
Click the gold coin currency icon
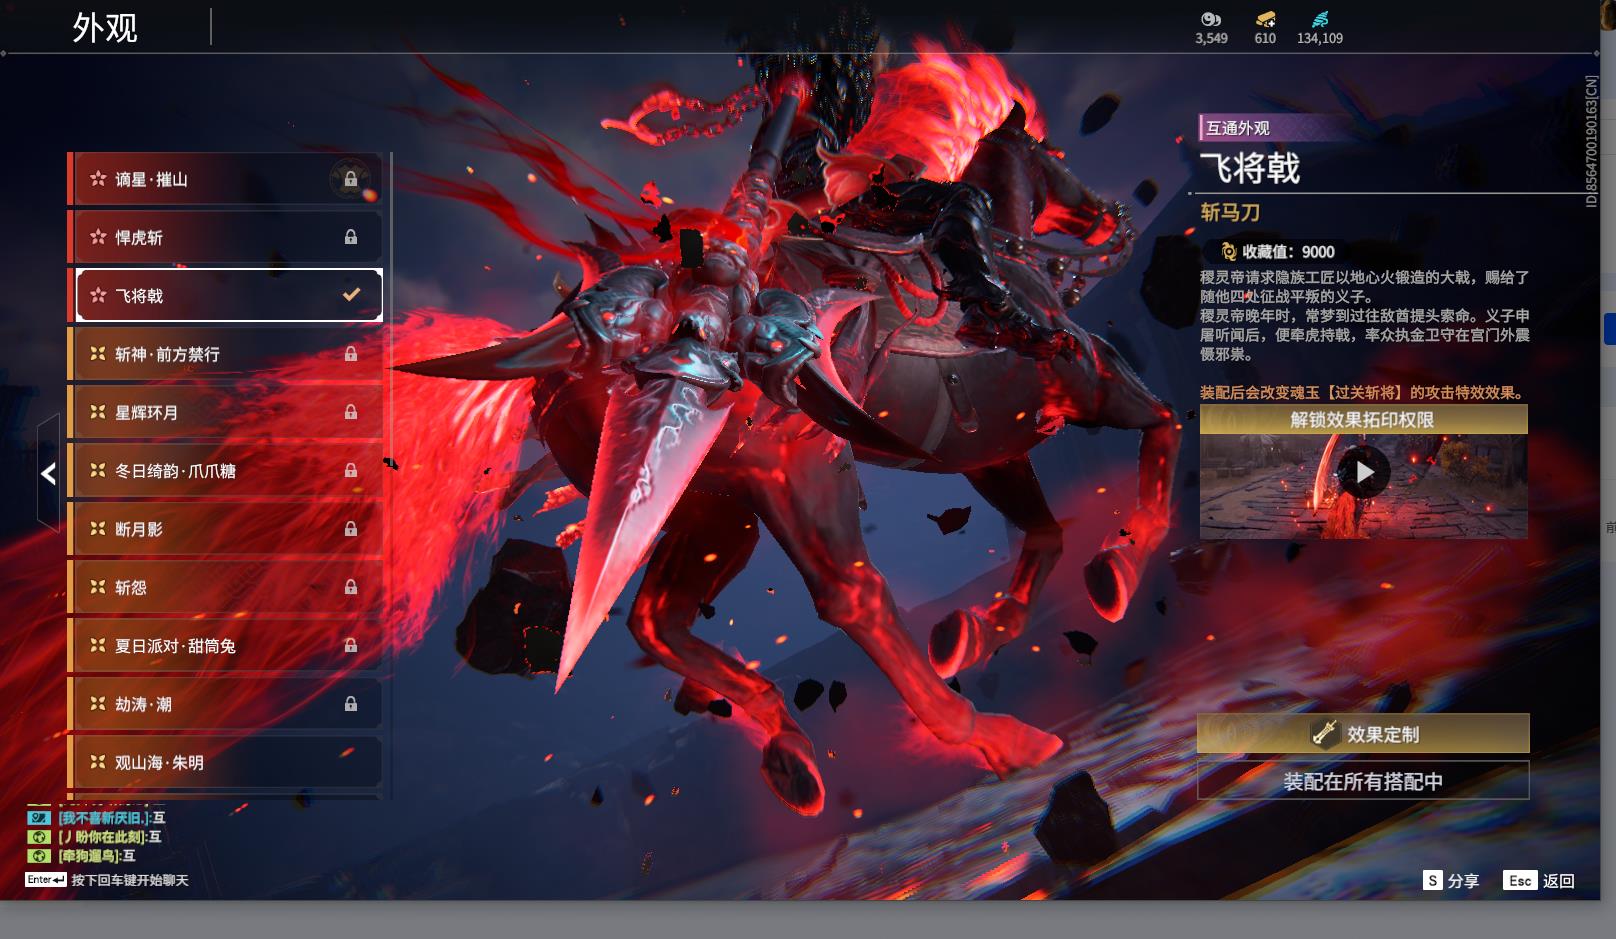[x=1211, y=19]
